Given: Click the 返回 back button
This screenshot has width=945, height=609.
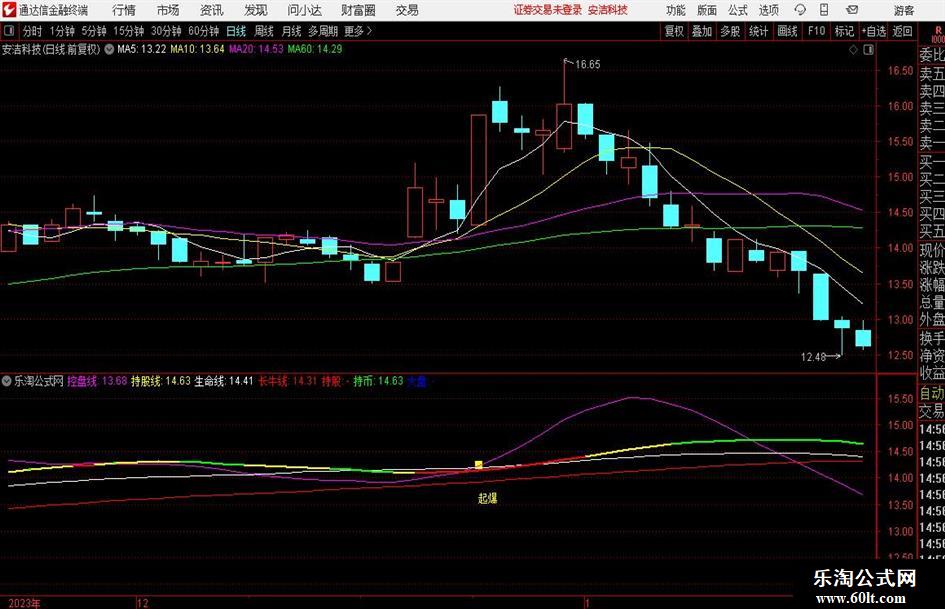Looking at the screenshot, I should pyautogui.click(x=902, y=31).
